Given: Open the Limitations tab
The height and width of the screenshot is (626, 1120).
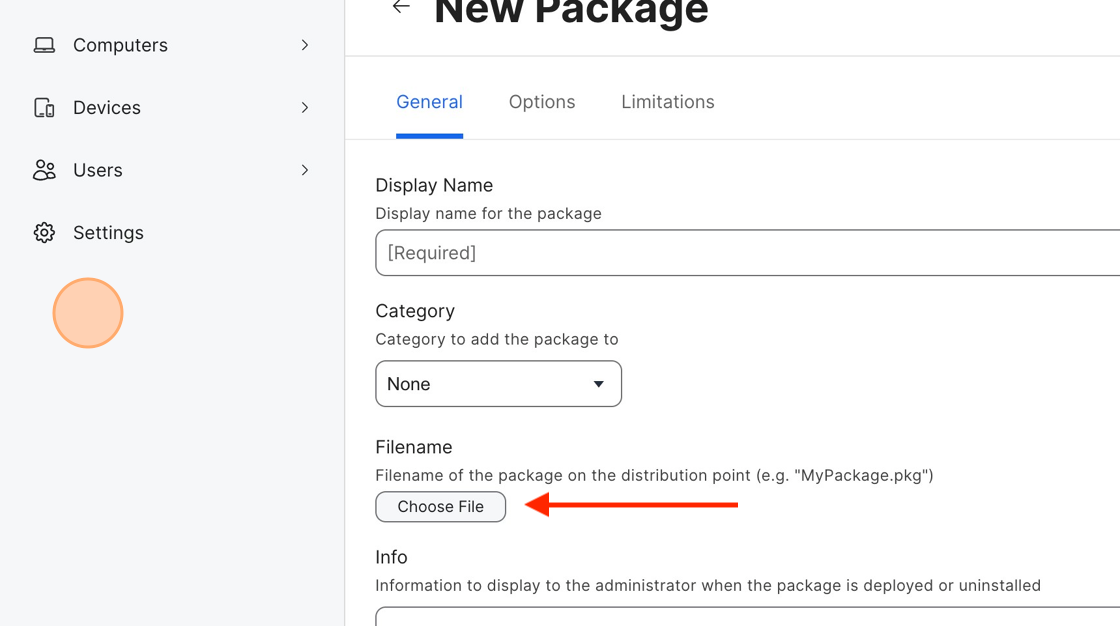Looking at the screenshot, I should 668,102.
